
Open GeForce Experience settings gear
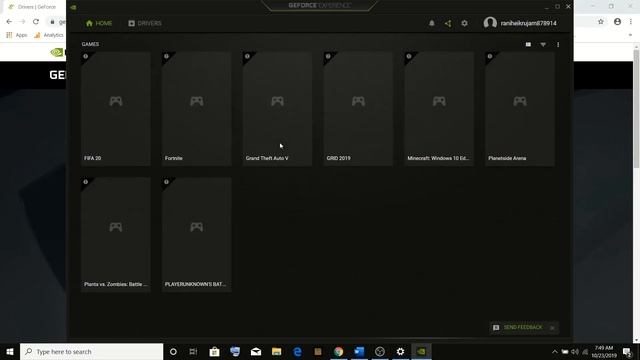(464, 23)
